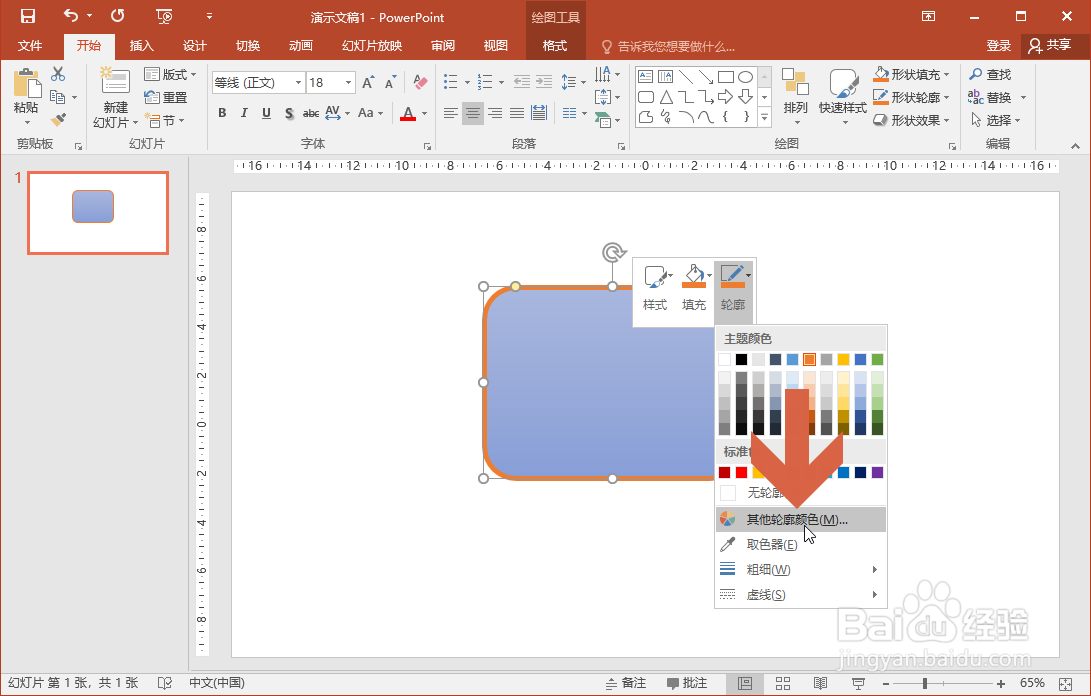
Task: Open the font size dropdown
Action: tap(349, 82)
